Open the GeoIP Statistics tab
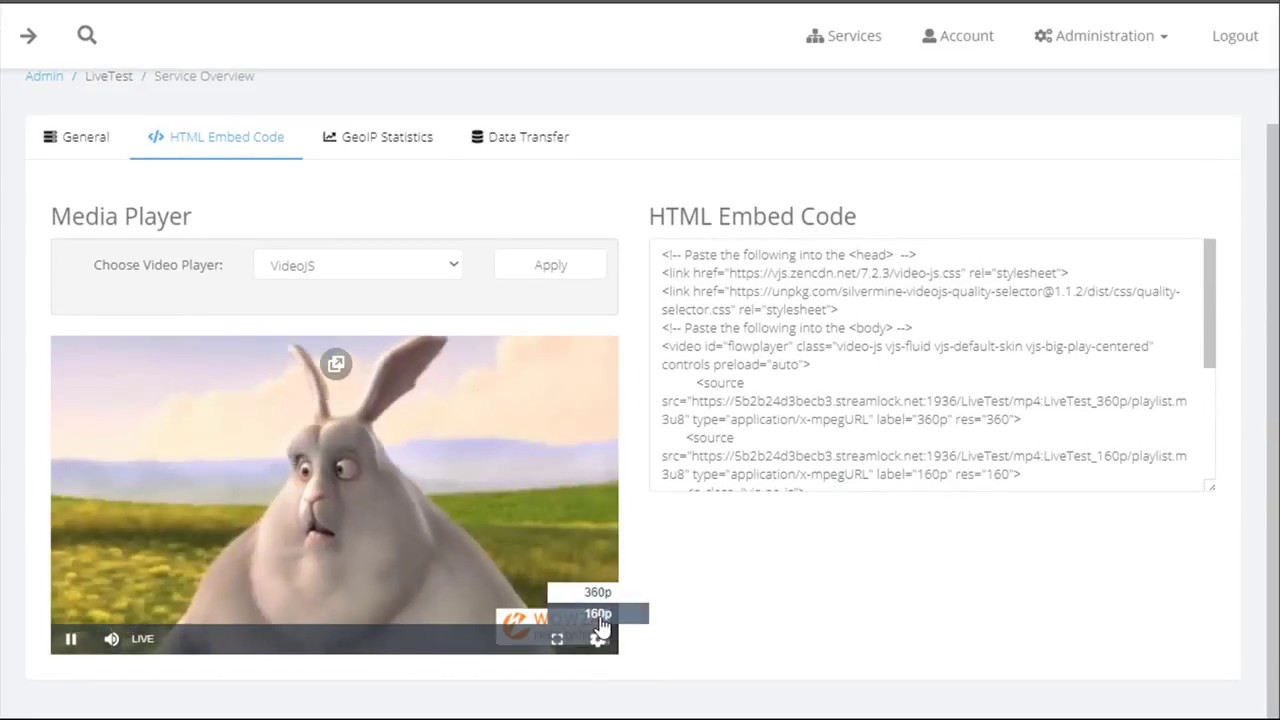 pos(378,137)
